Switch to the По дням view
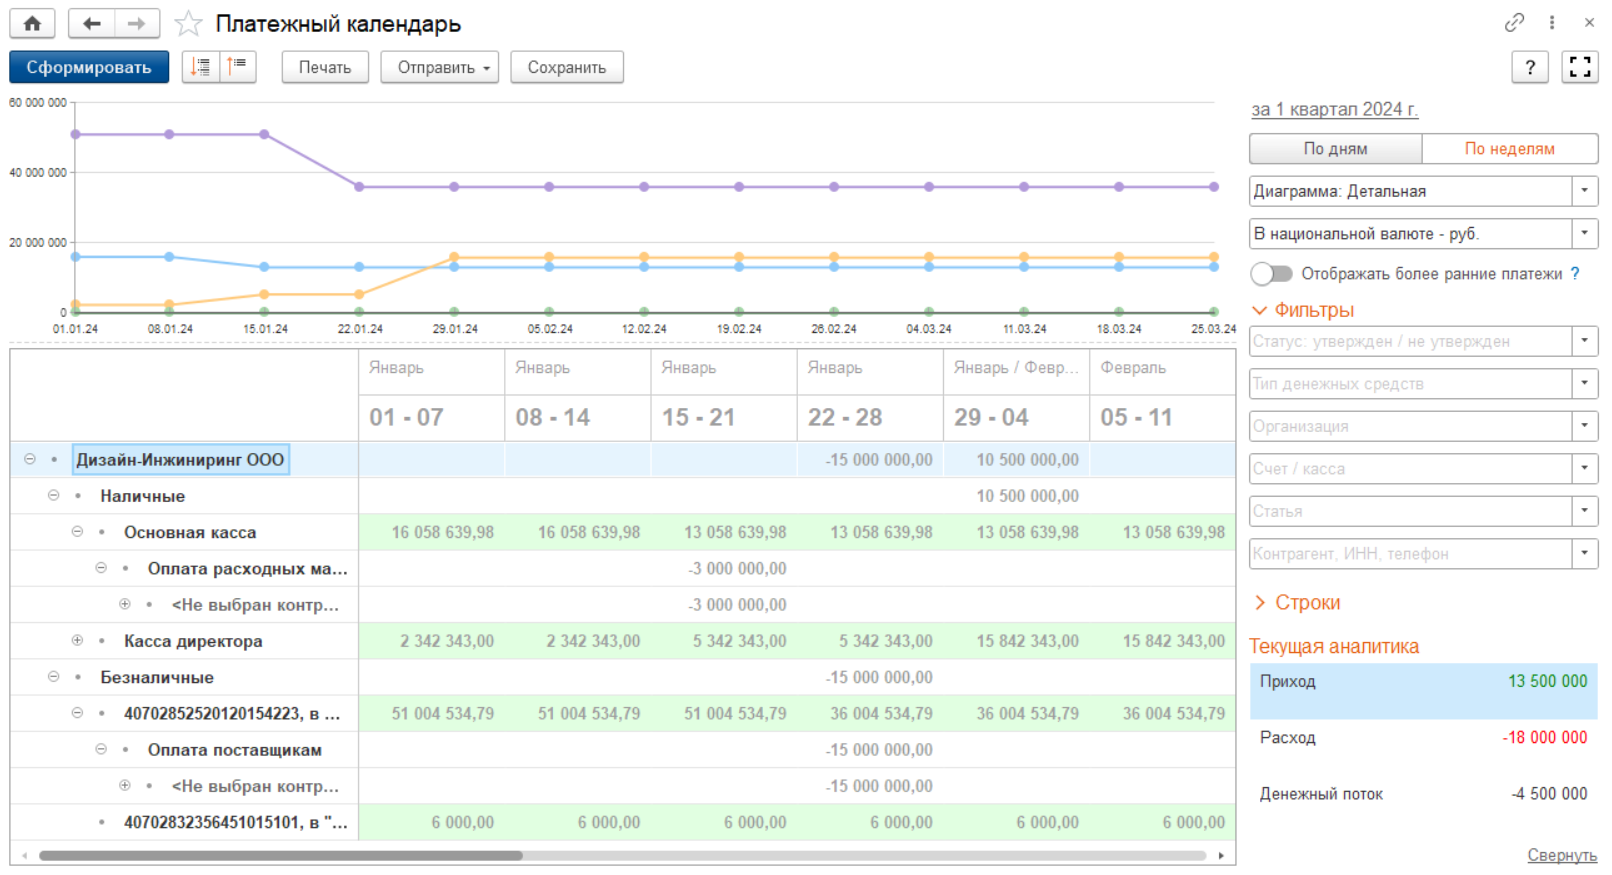The height and width of the screenshot is (875, 1612). (1335, 149)
